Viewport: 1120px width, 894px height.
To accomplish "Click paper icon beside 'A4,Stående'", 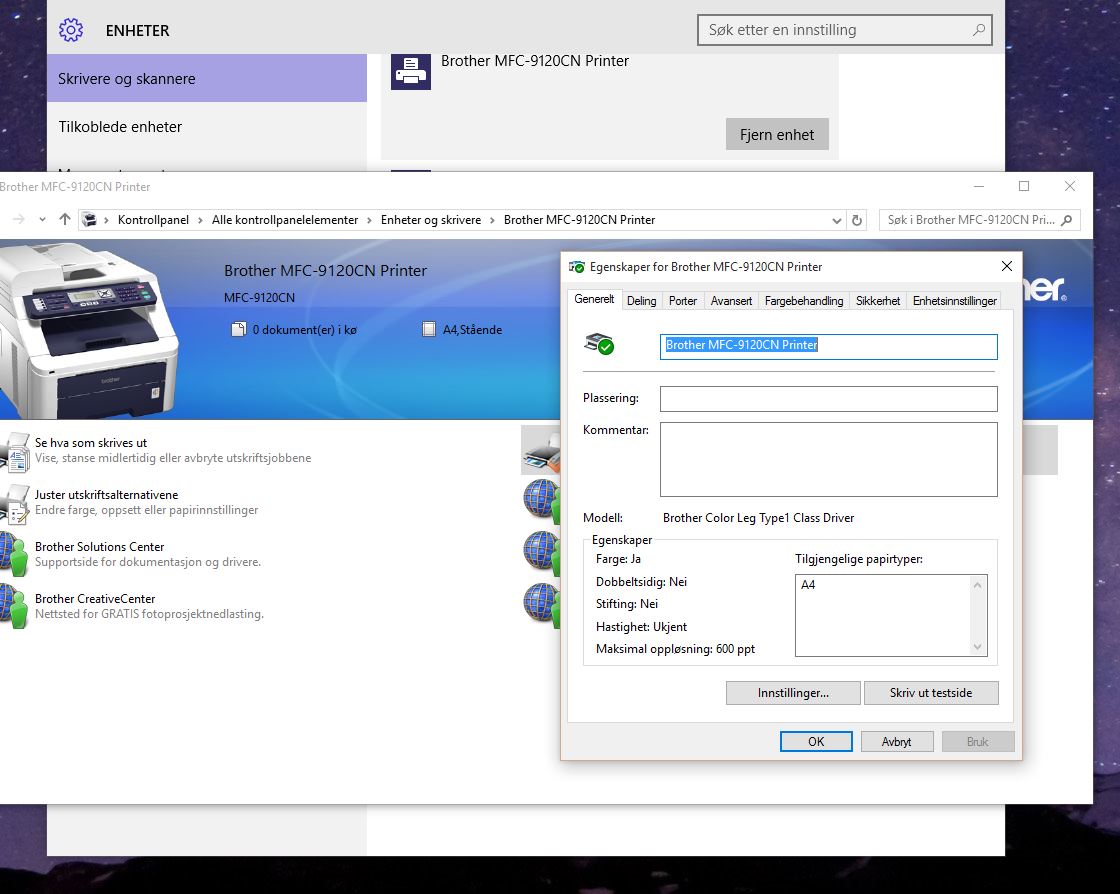I will pos(429,329).
